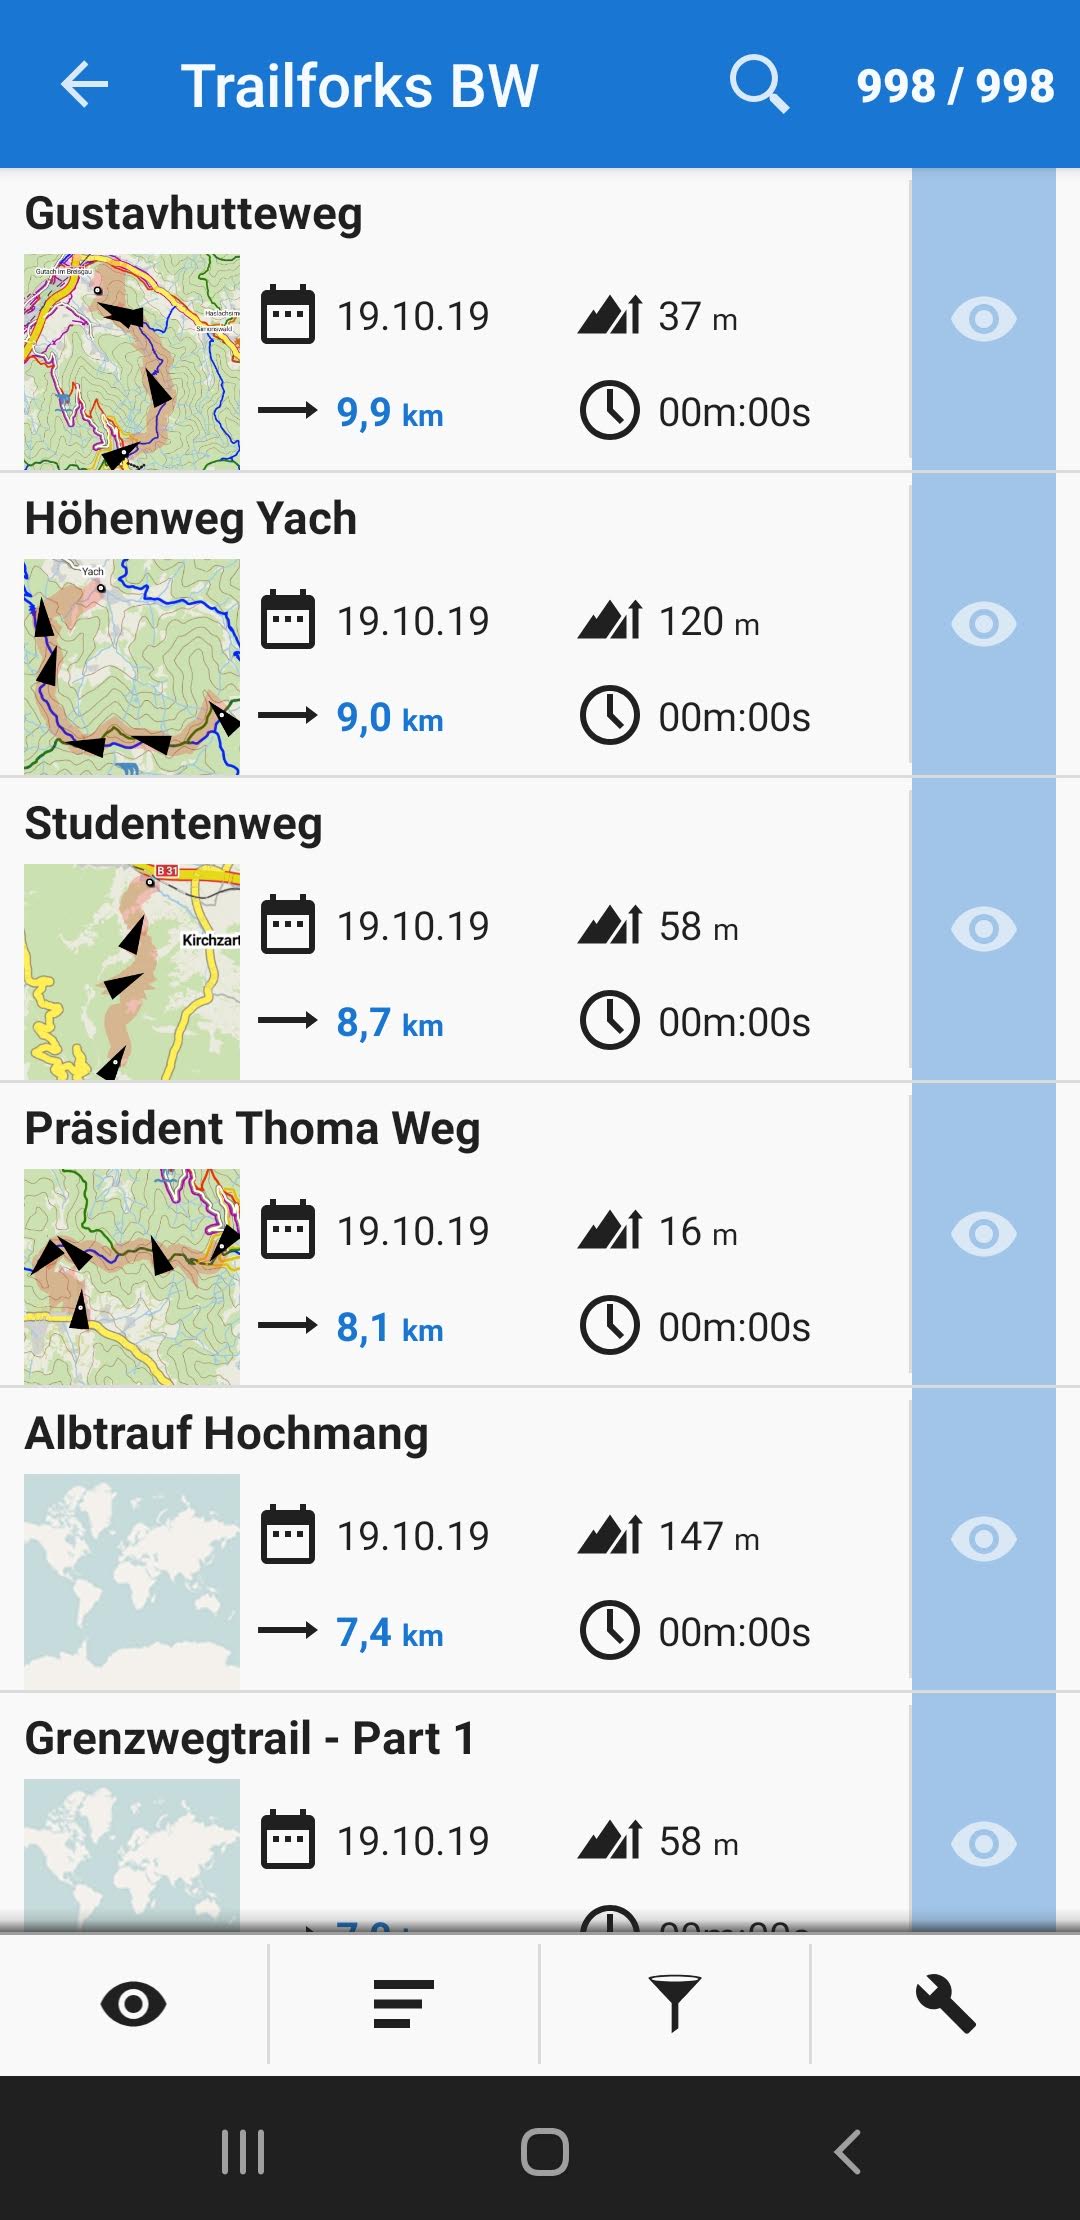Toggle visibility of Präsident Thoma Weg
The height and width of the screenshot is (2220, 1080).
984,1235
